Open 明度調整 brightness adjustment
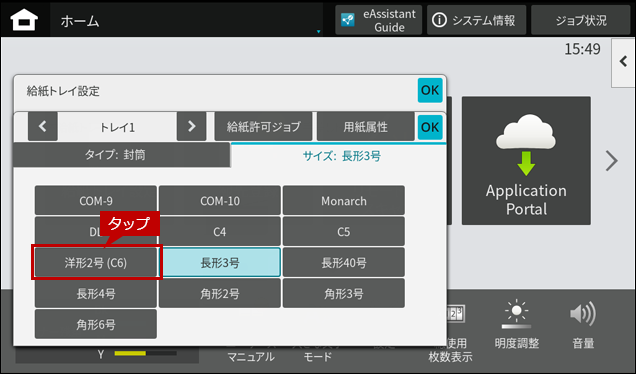The width and height of the screenshot is (636, 374). pyautogui.click(x=516, y=326)
